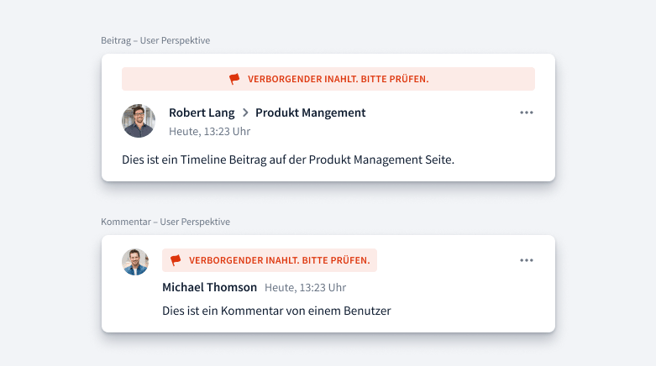Click the hidden-content banner on the comment

(269, 260)
